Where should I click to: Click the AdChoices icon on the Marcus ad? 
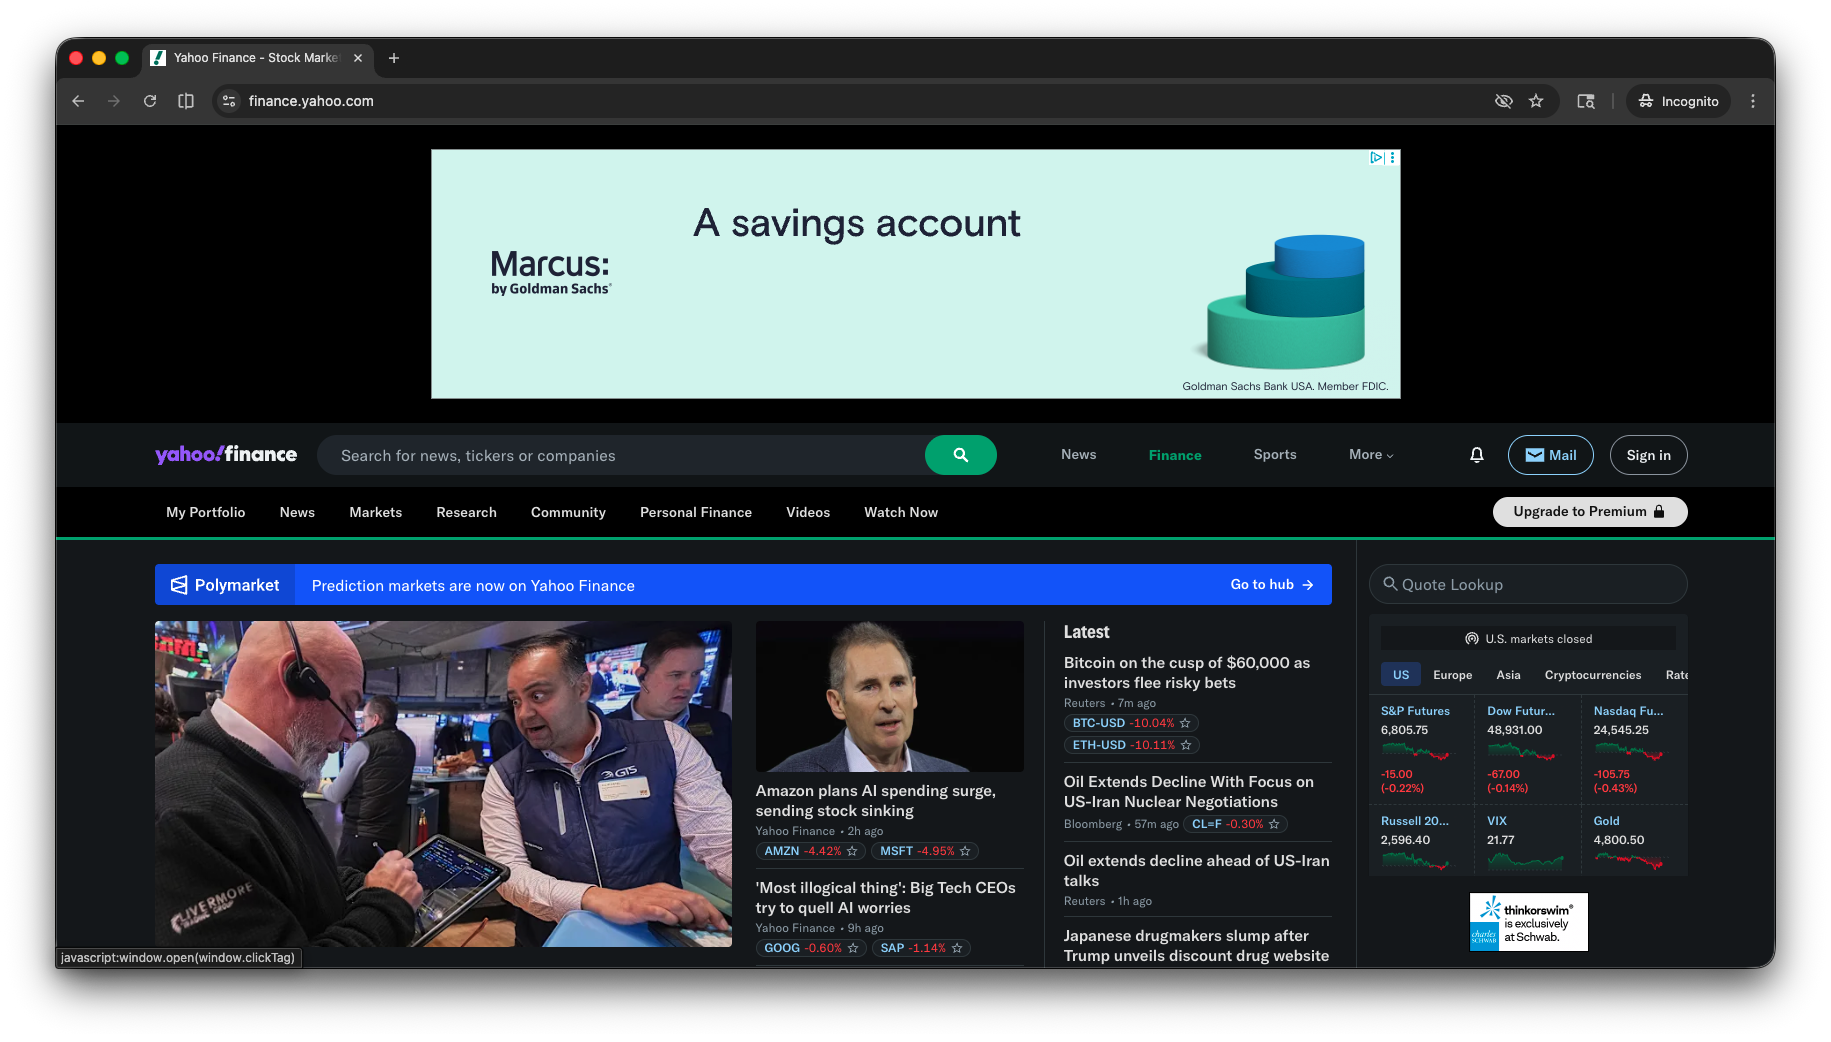point(1376,157)
